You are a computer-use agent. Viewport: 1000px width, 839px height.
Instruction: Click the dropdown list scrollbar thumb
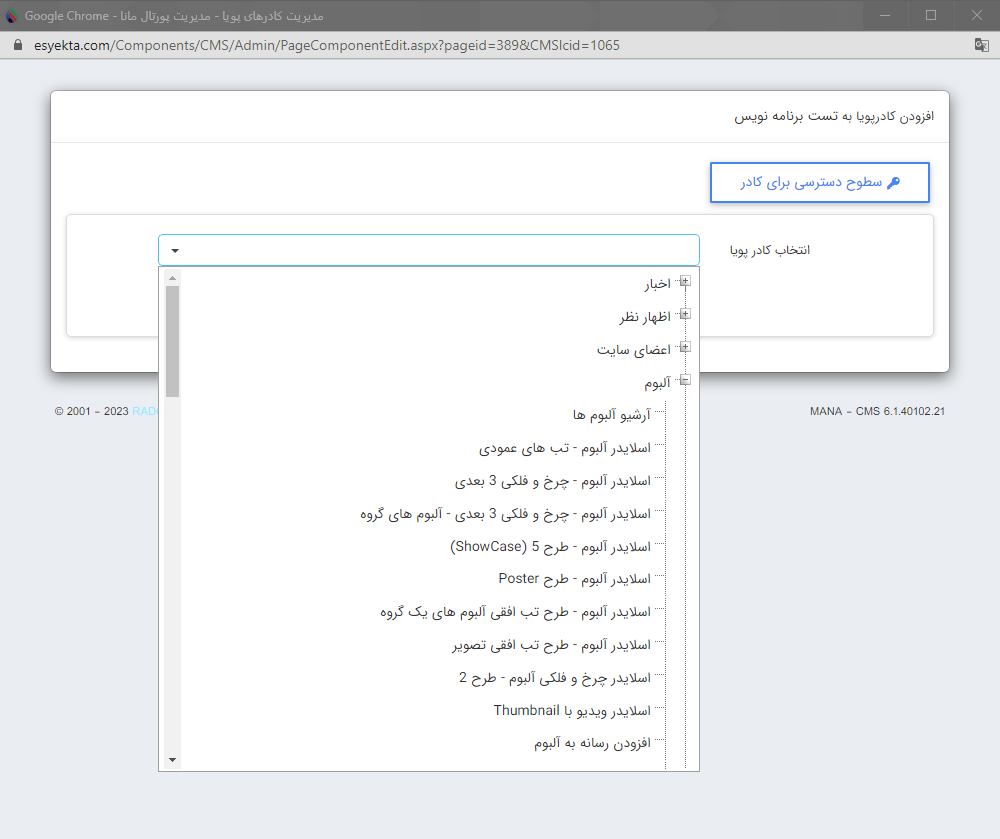click(x=172, y=340)
